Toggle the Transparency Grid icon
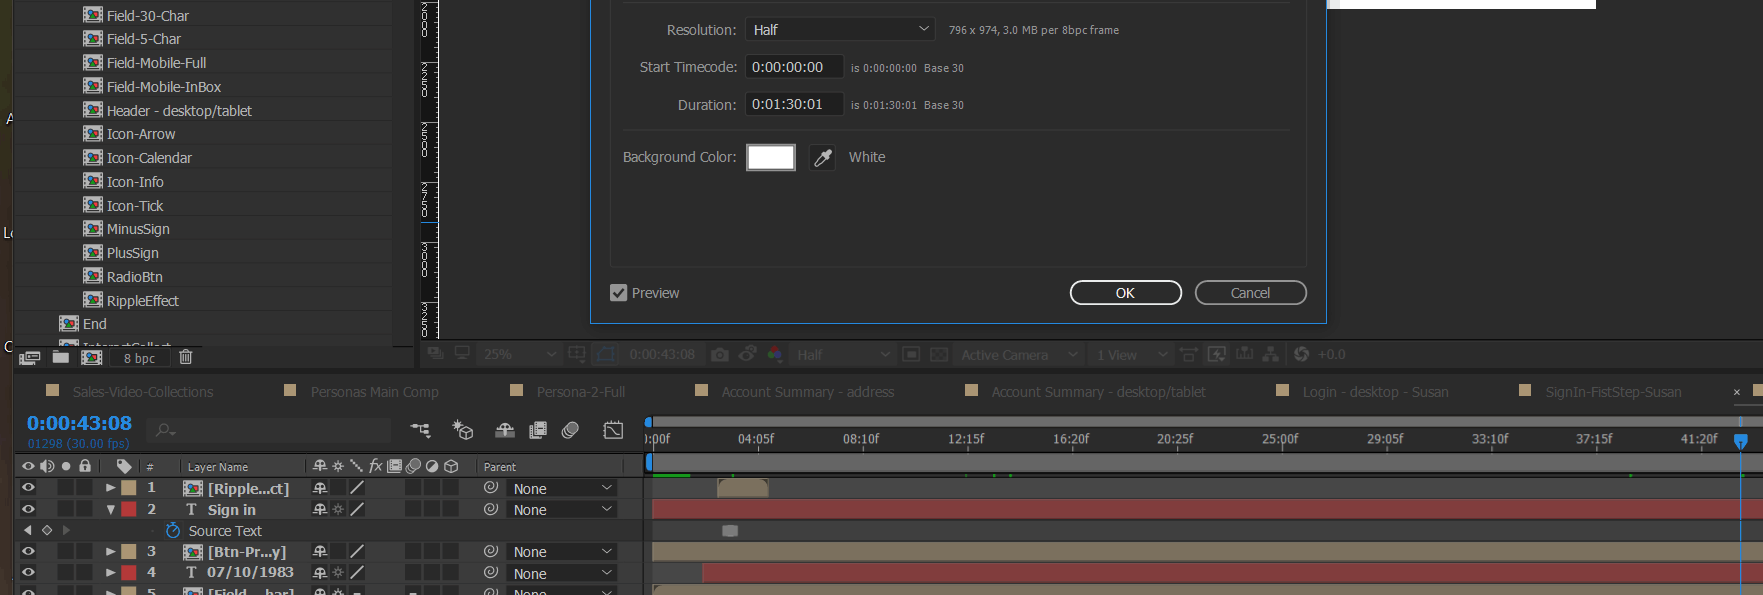Screen dimensions: 1763x595 pyautogui.click(x=939, y=354)
